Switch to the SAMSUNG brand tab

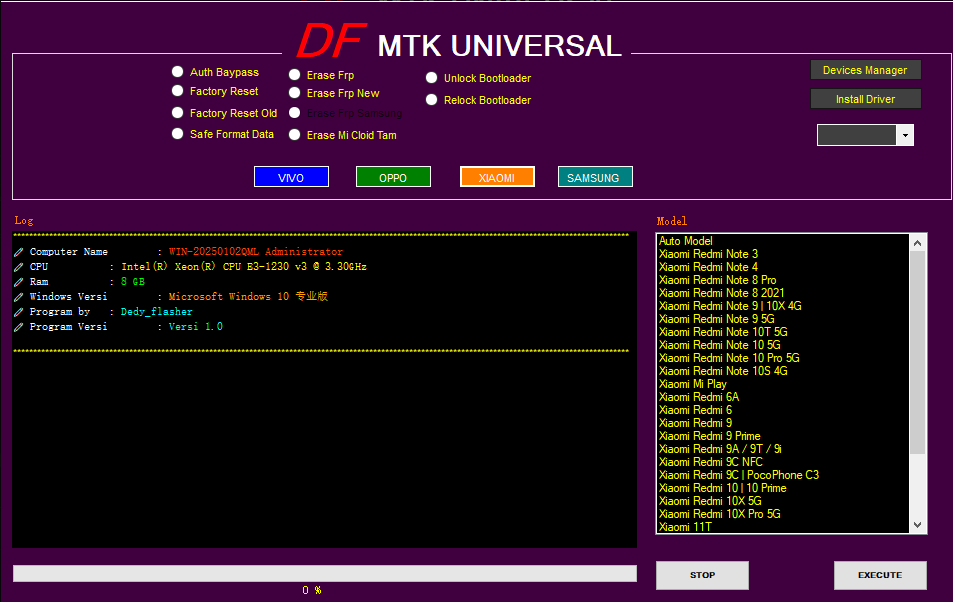click(x=595, y=177)
